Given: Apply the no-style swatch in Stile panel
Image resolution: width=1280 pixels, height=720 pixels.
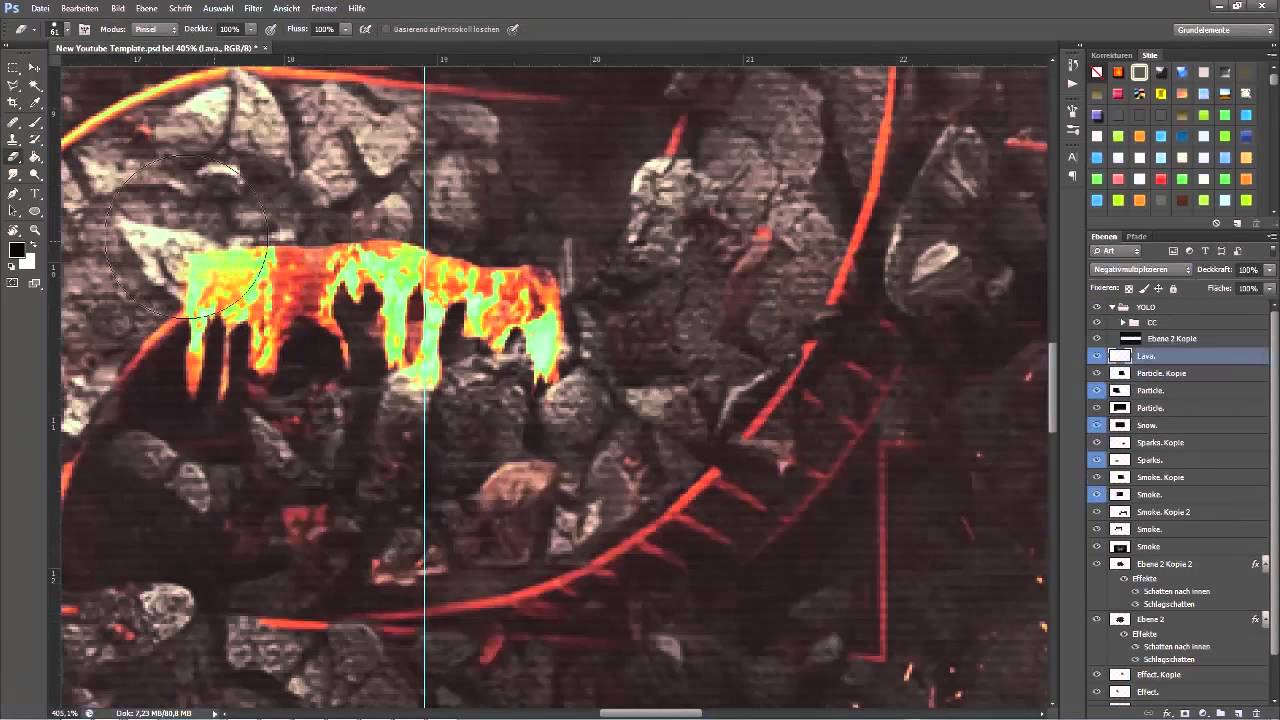Looking at the screenshot, I should 1097,73.
